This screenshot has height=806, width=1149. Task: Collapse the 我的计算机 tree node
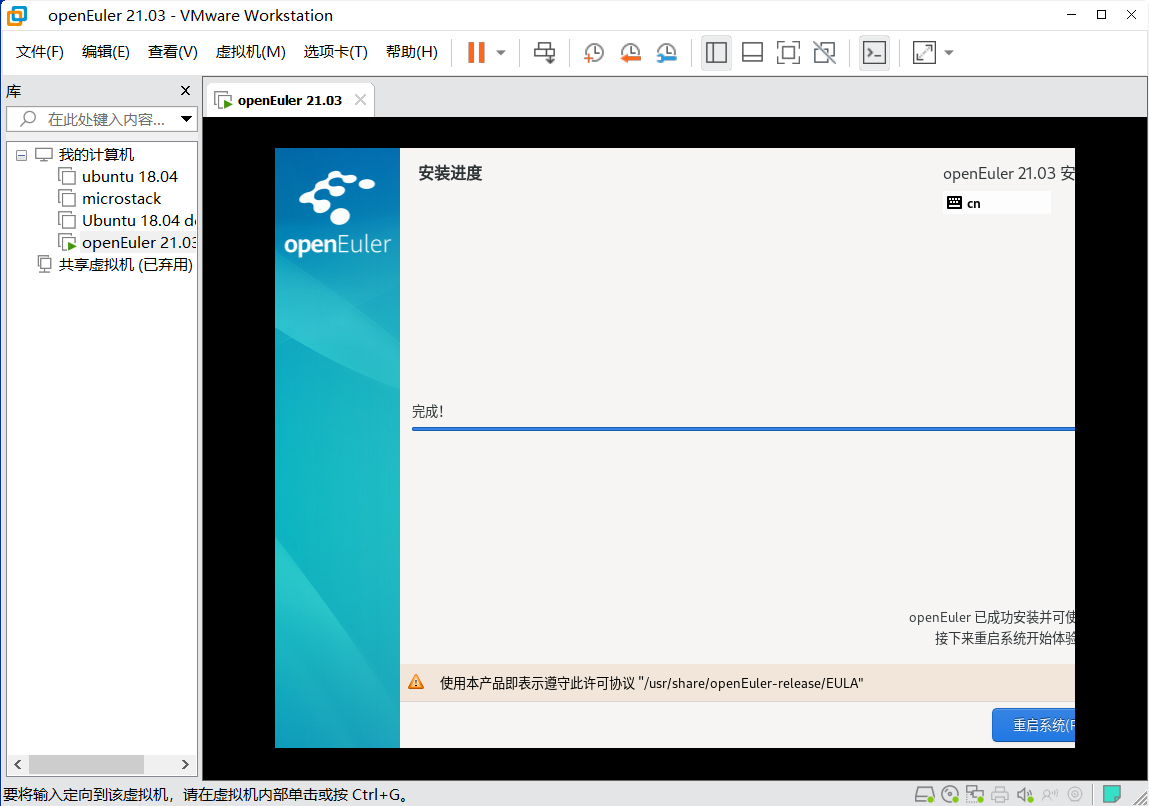[x=20, y=154]
